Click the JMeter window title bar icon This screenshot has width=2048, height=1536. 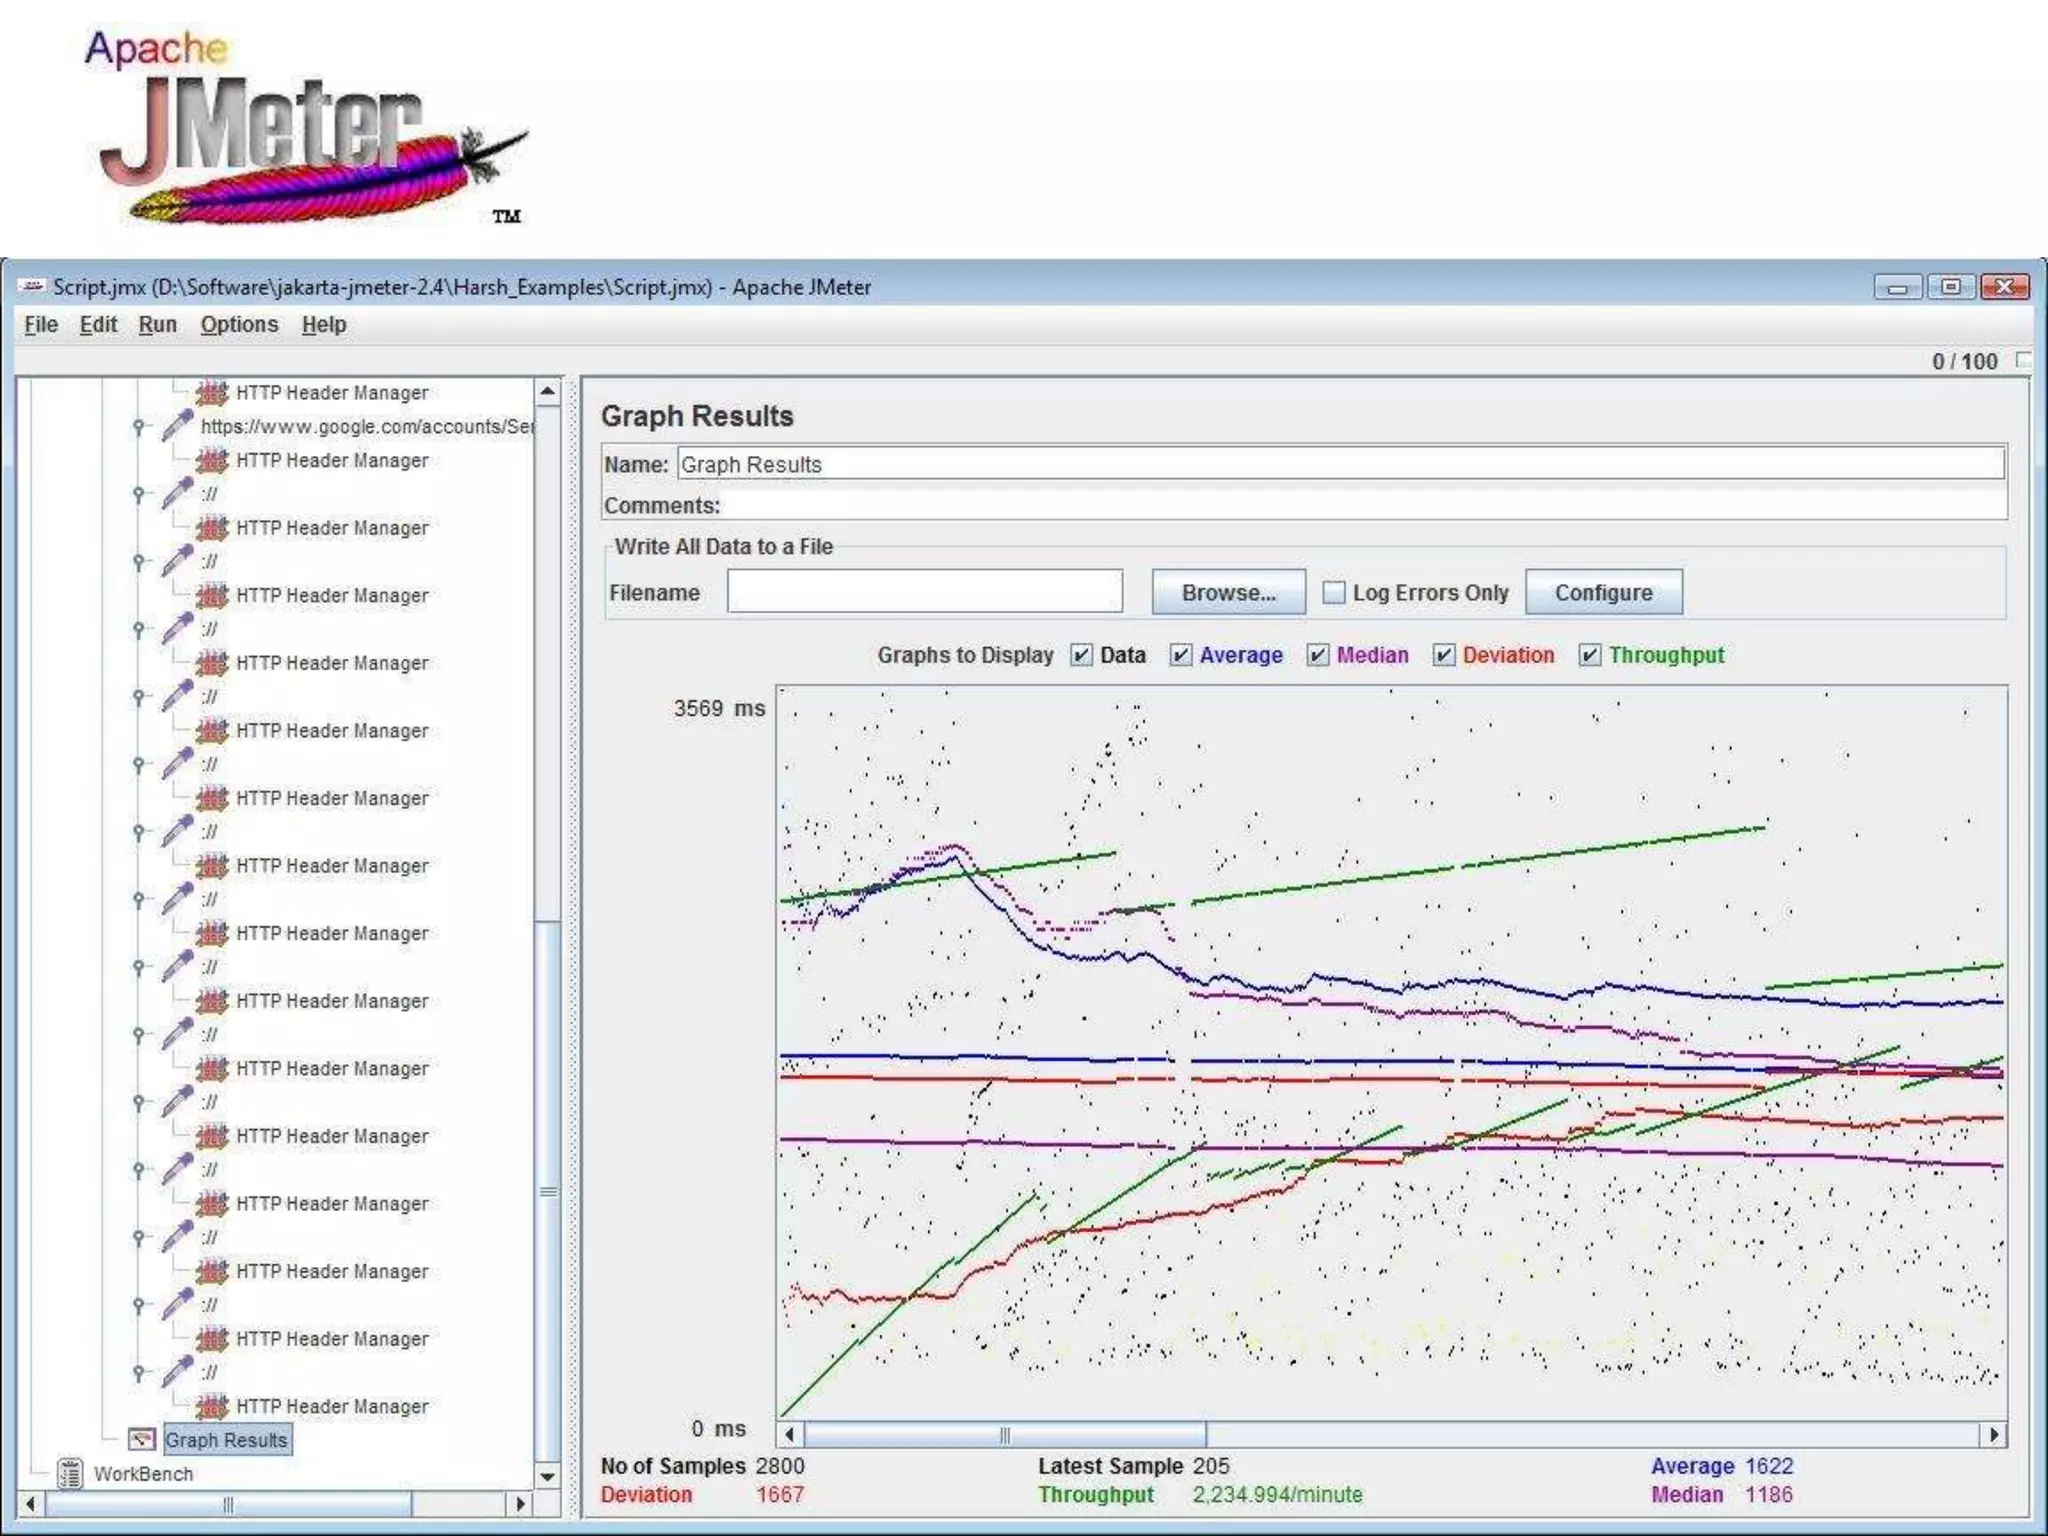tap(32, 287)
